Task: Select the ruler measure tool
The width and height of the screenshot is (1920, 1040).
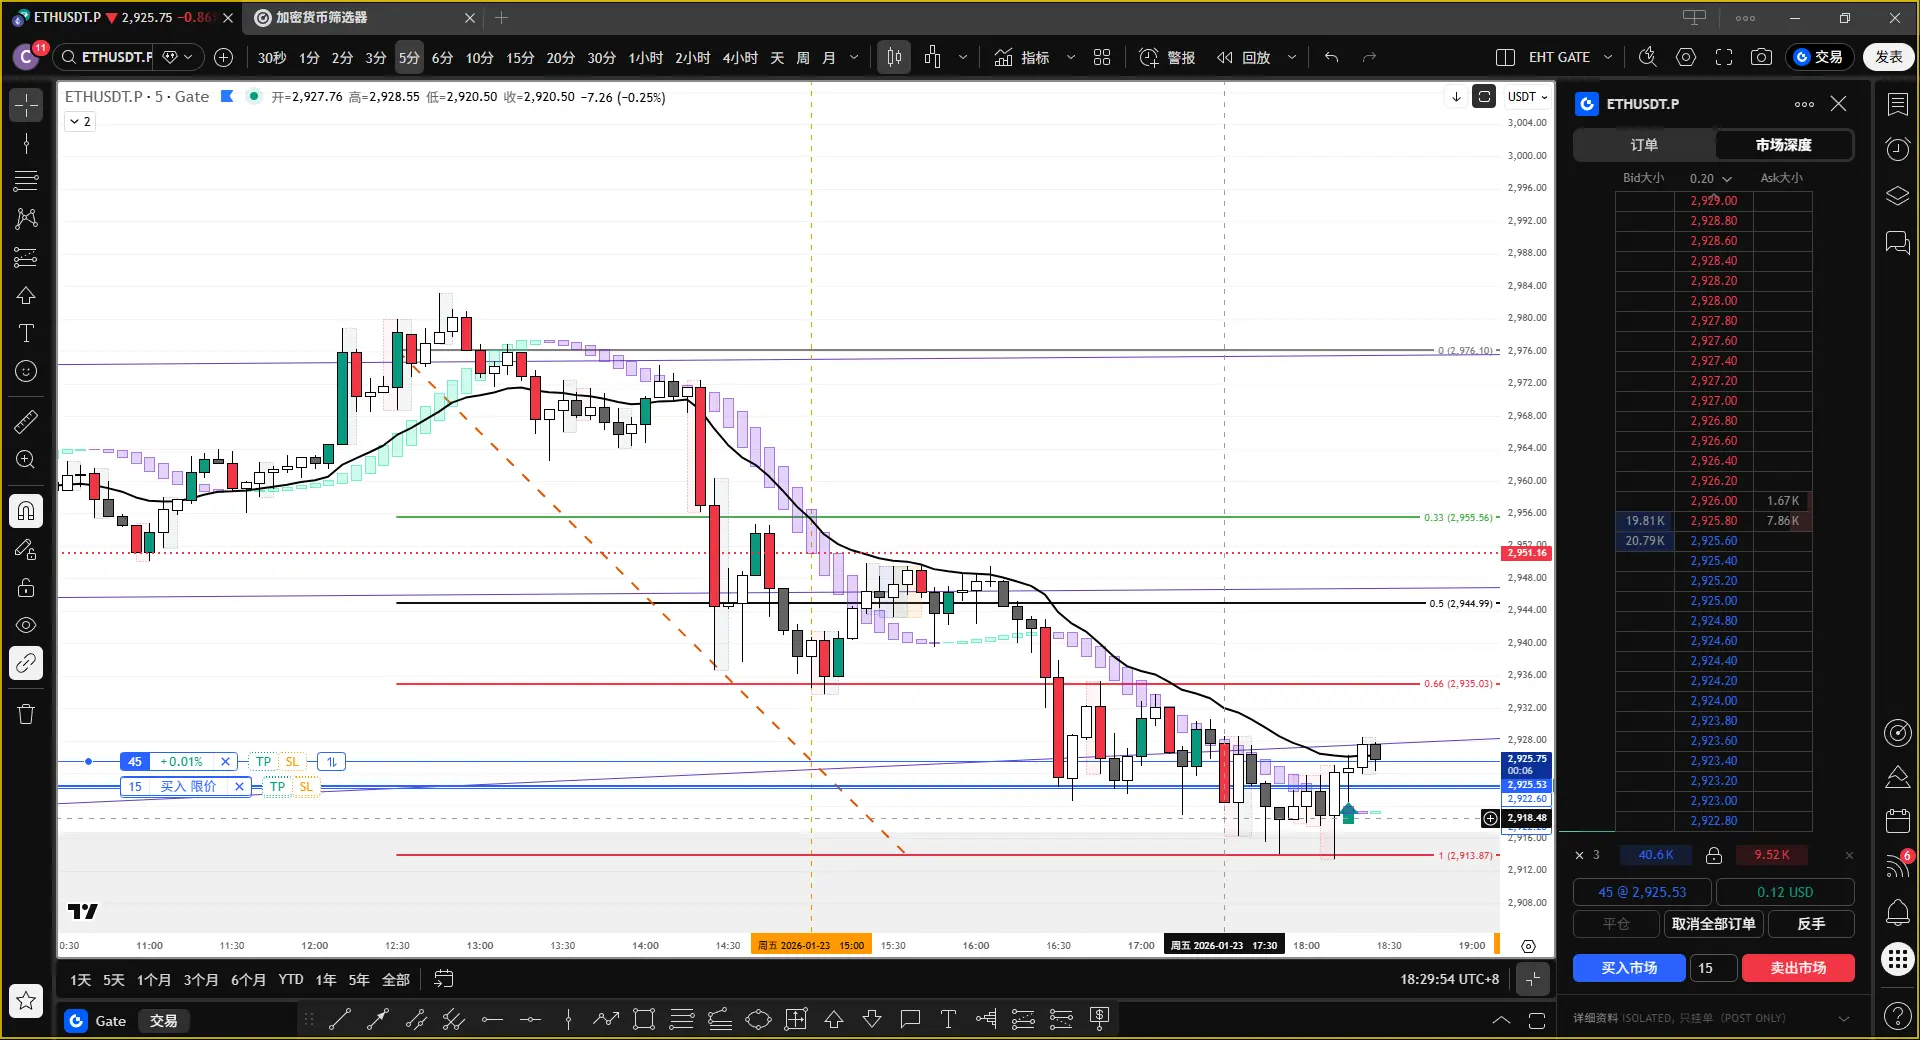Action: [x=26, y=422]
